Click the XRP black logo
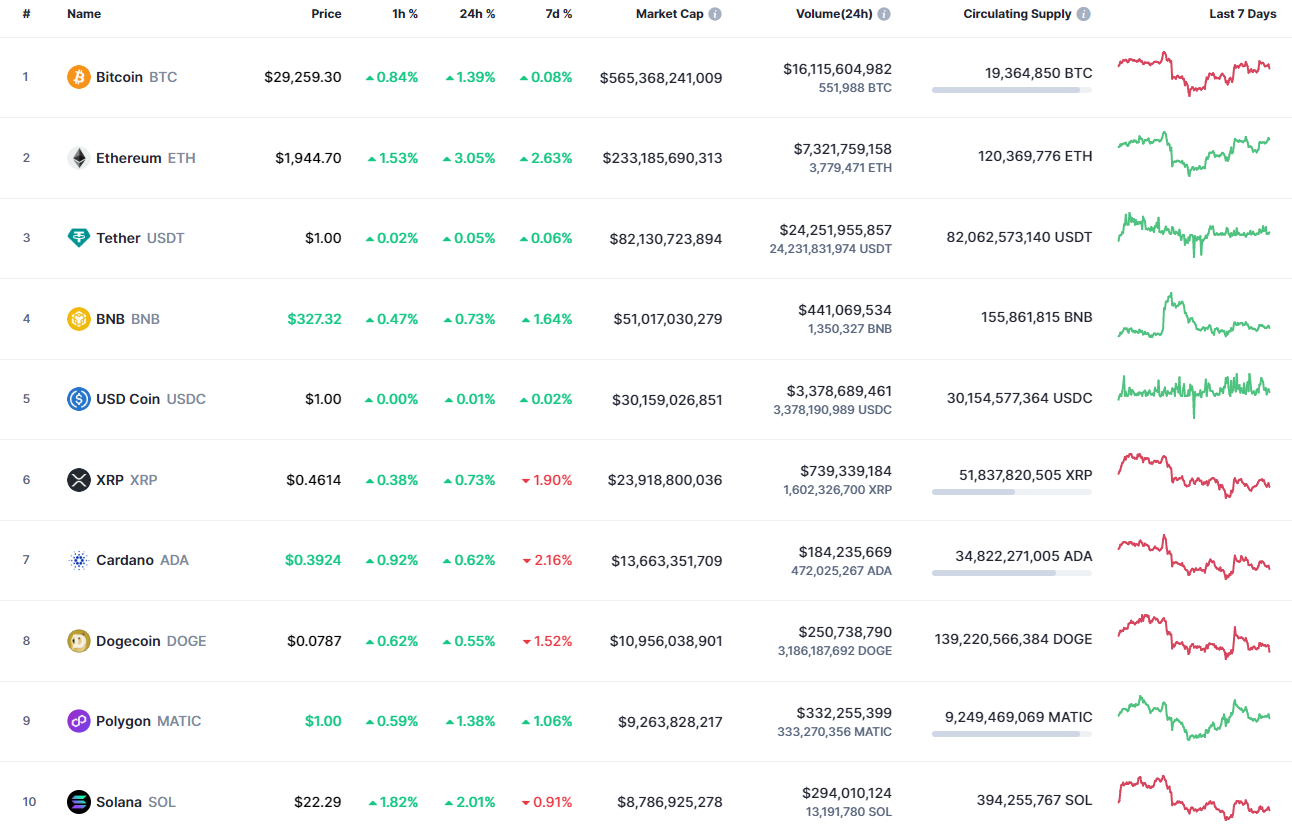1292x840 pixels. coord(78,479)
